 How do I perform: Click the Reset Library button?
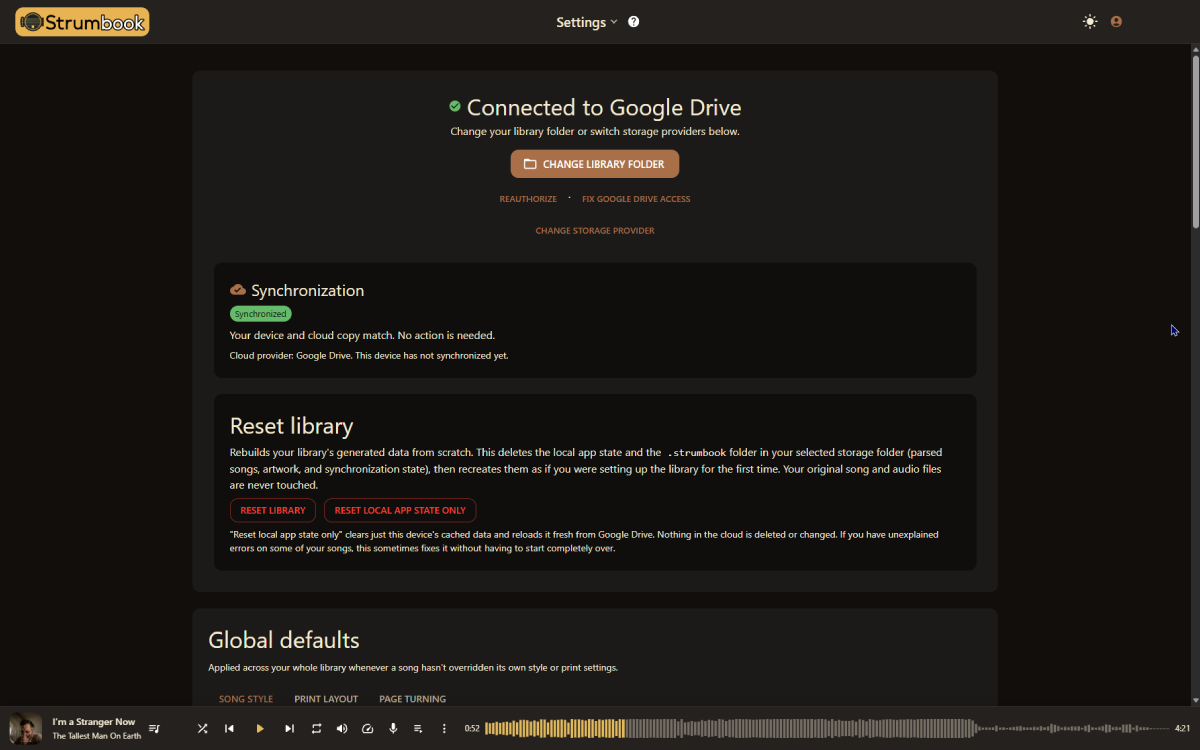[x=273, y=510]
